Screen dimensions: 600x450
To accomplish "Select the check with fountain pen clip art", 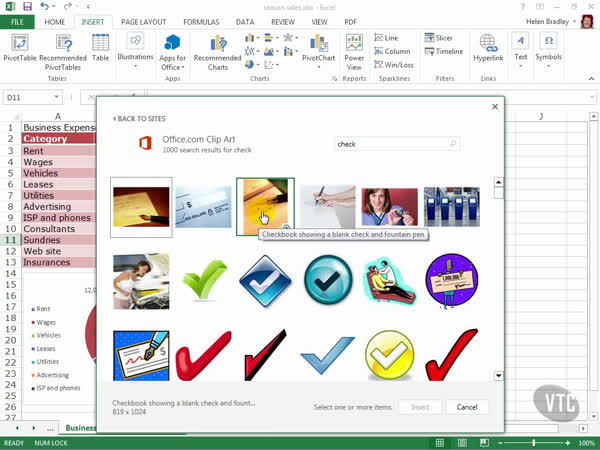I will [141, 356].
